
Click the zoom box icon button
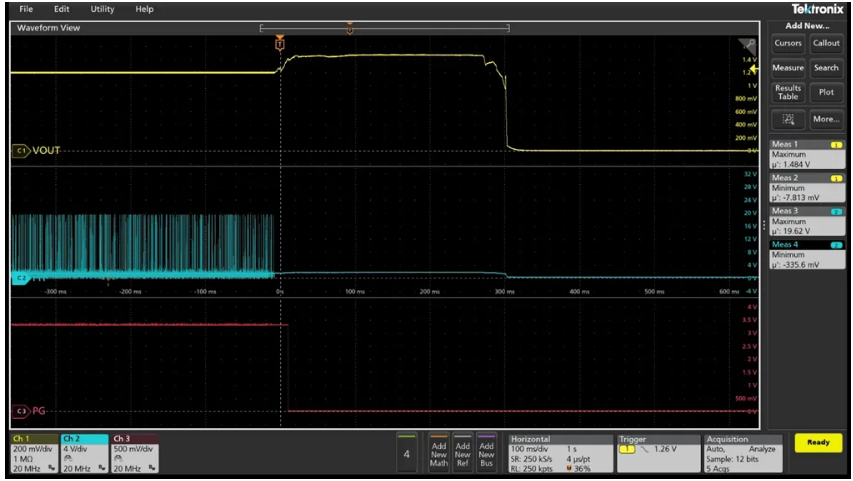[x=788, y=119]
